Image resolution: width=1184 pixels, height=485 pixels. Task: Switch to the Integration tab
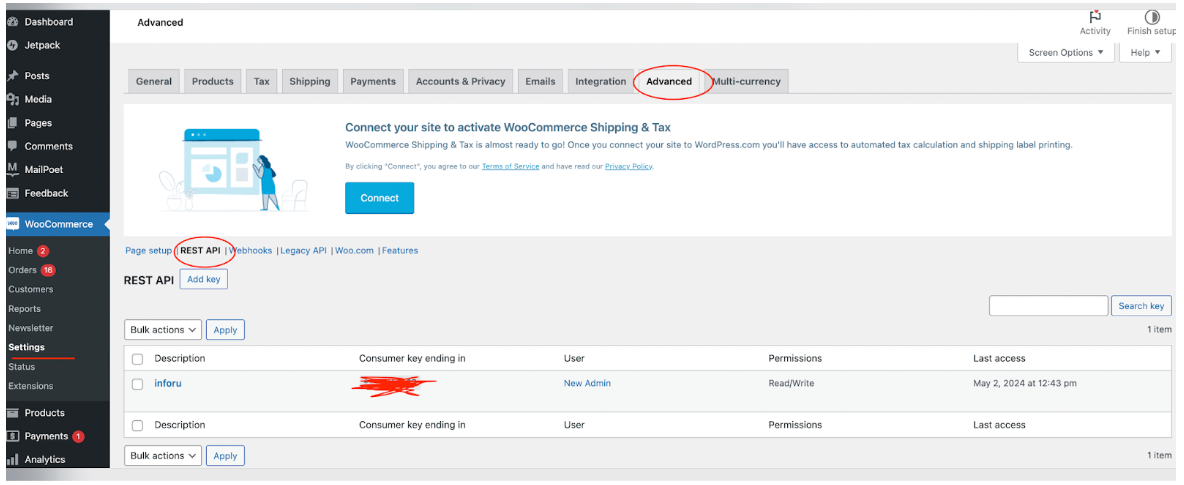tap(601, 82)
